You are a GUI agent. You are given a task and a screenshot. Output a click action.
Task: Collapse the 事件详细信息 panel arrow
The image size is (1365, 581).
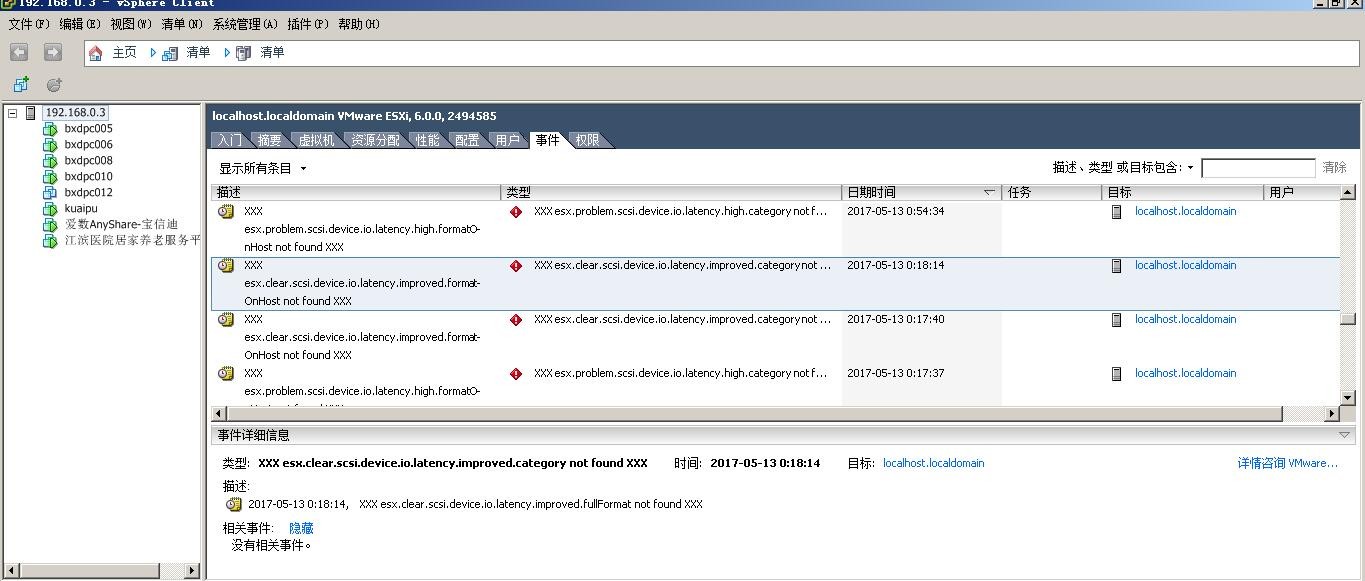[1345, 435]
